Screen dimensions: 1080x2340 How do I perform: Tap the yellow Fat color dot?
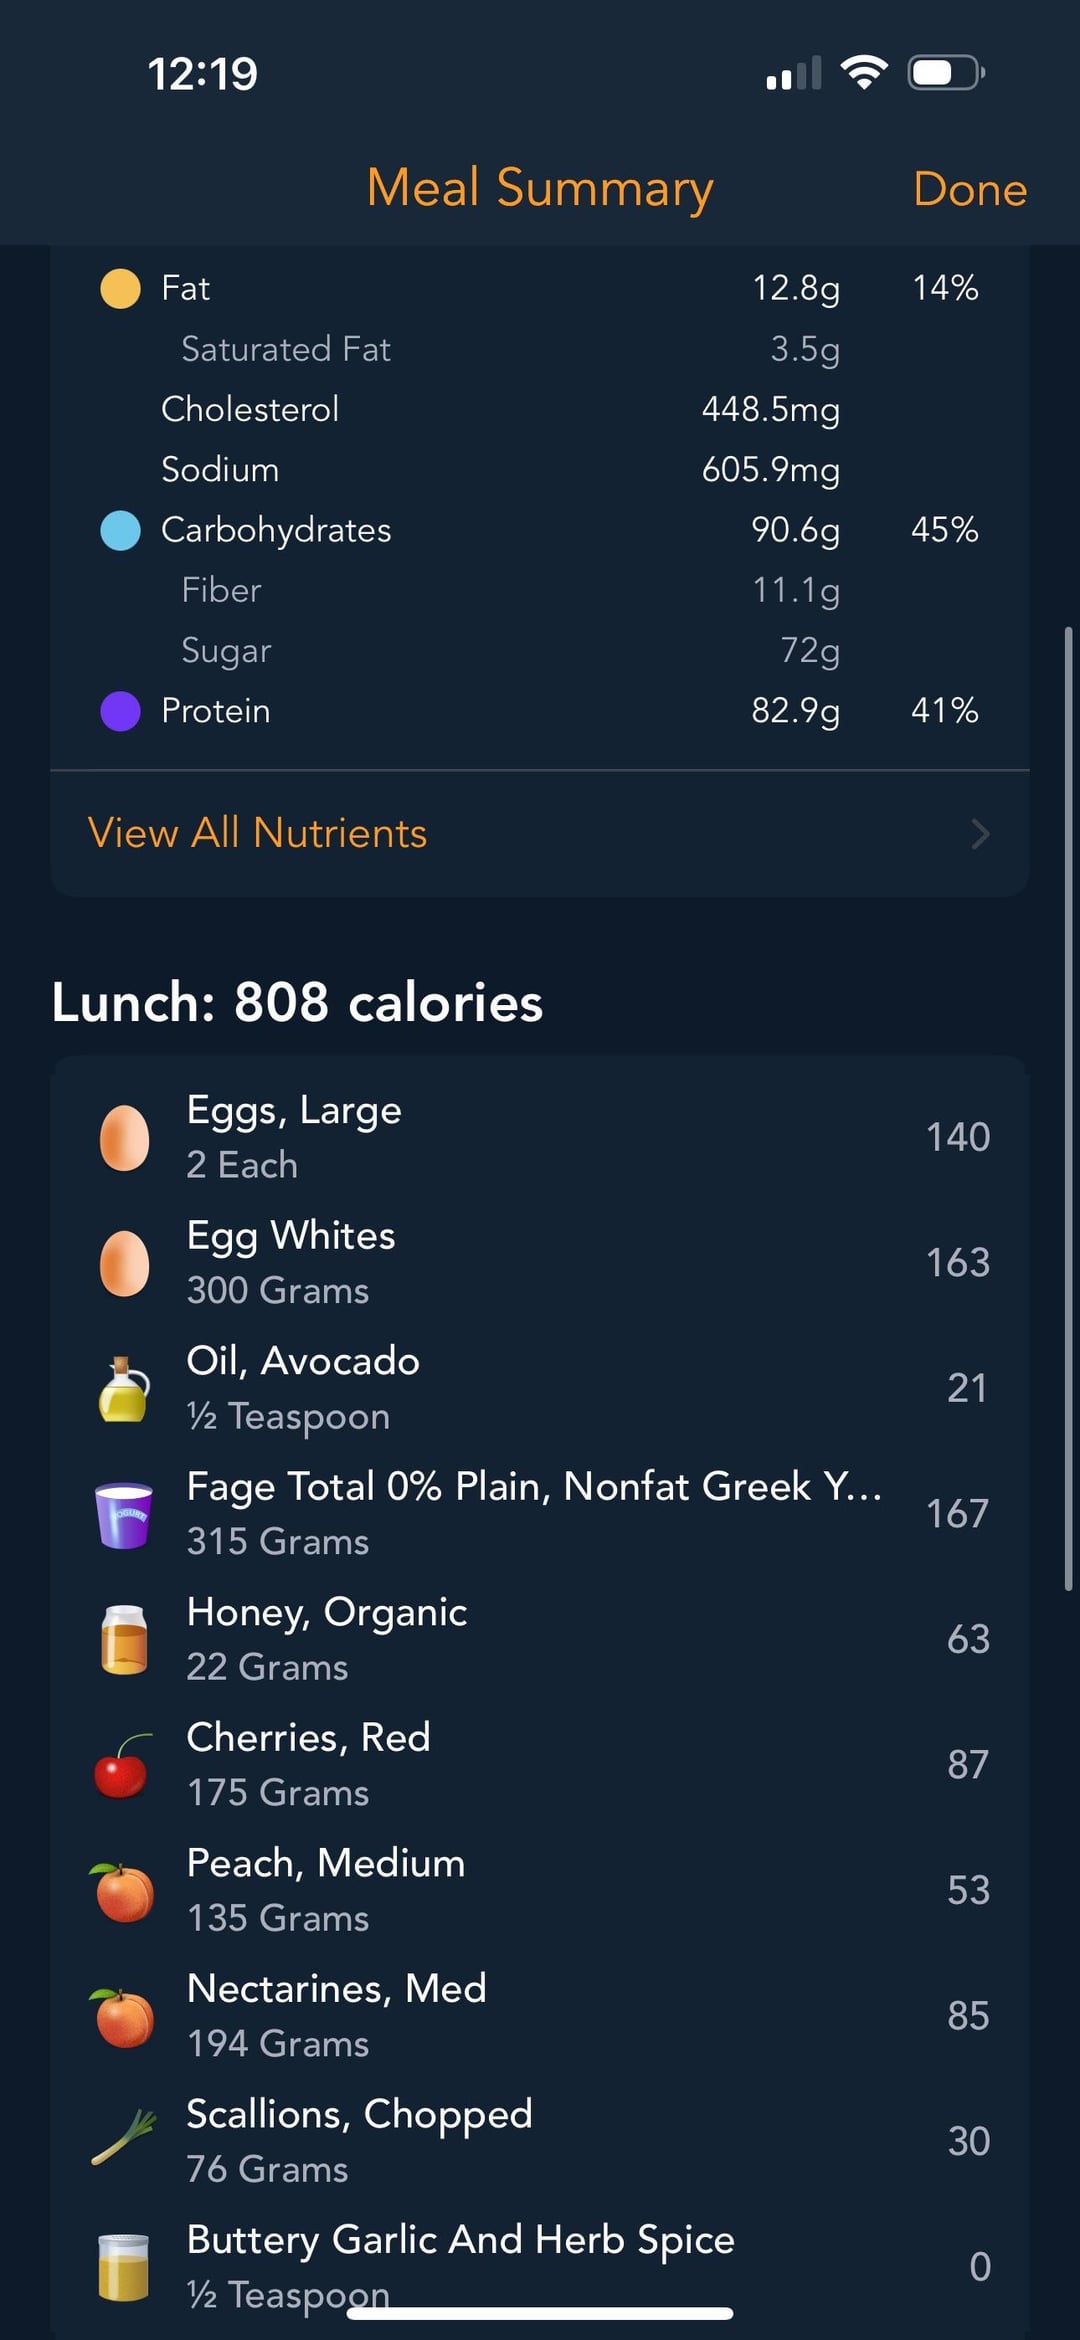coord(120,289)
